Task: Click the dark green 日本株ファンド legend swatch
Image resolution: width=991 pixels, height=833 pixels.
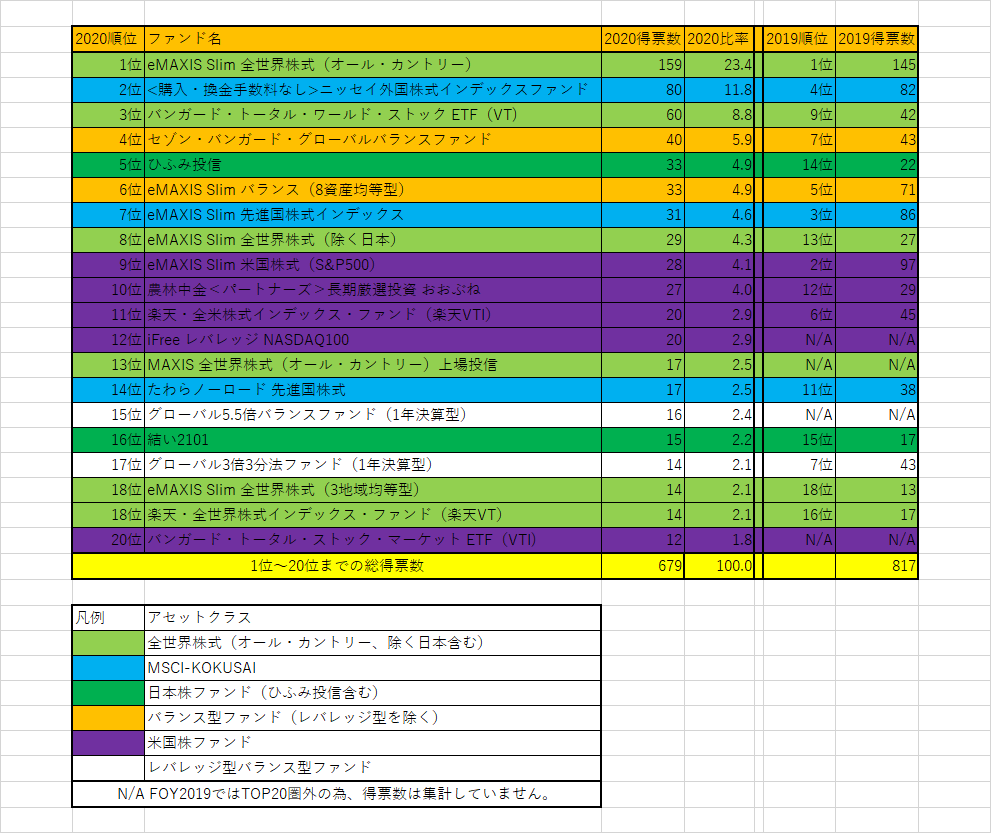Action: [109, 693]
